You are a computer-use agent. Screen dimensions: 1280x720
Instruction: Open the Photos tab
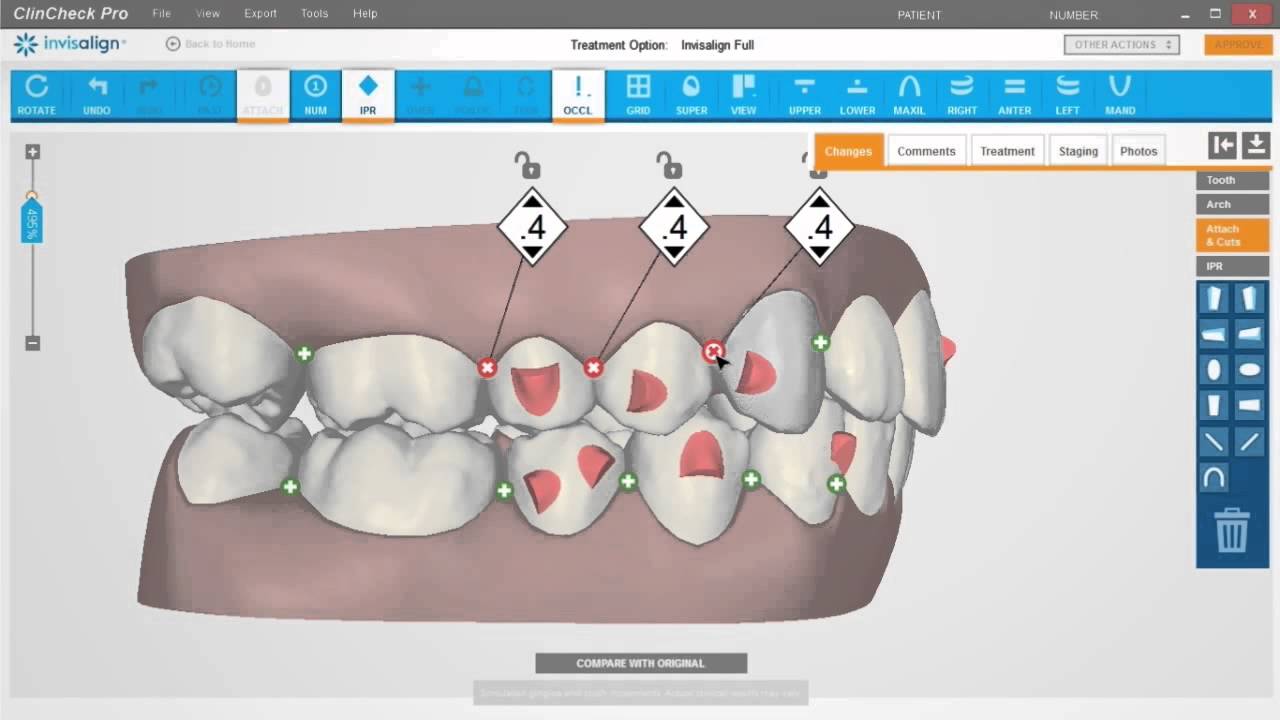1138,151
